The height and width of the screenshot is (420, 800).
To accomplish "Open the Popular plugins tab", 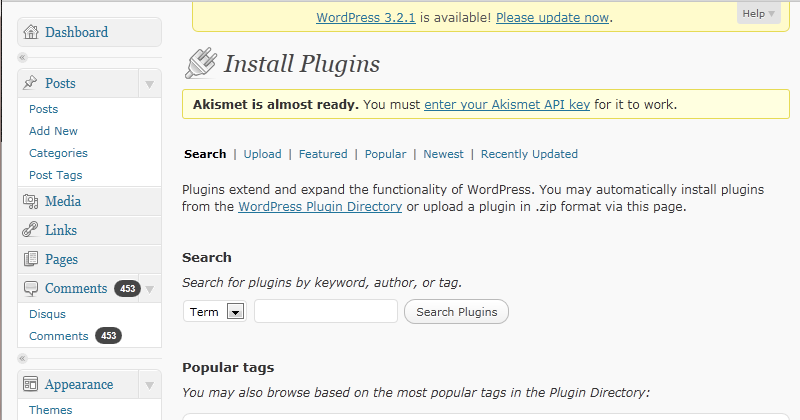I will point(385,154).
